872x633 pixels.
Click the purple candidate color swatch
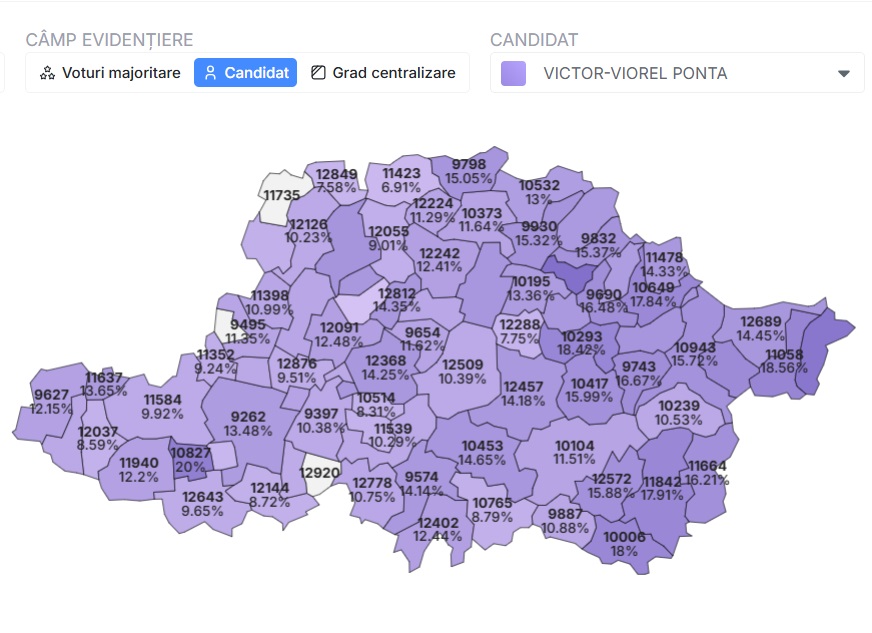(x=513, y=73)
